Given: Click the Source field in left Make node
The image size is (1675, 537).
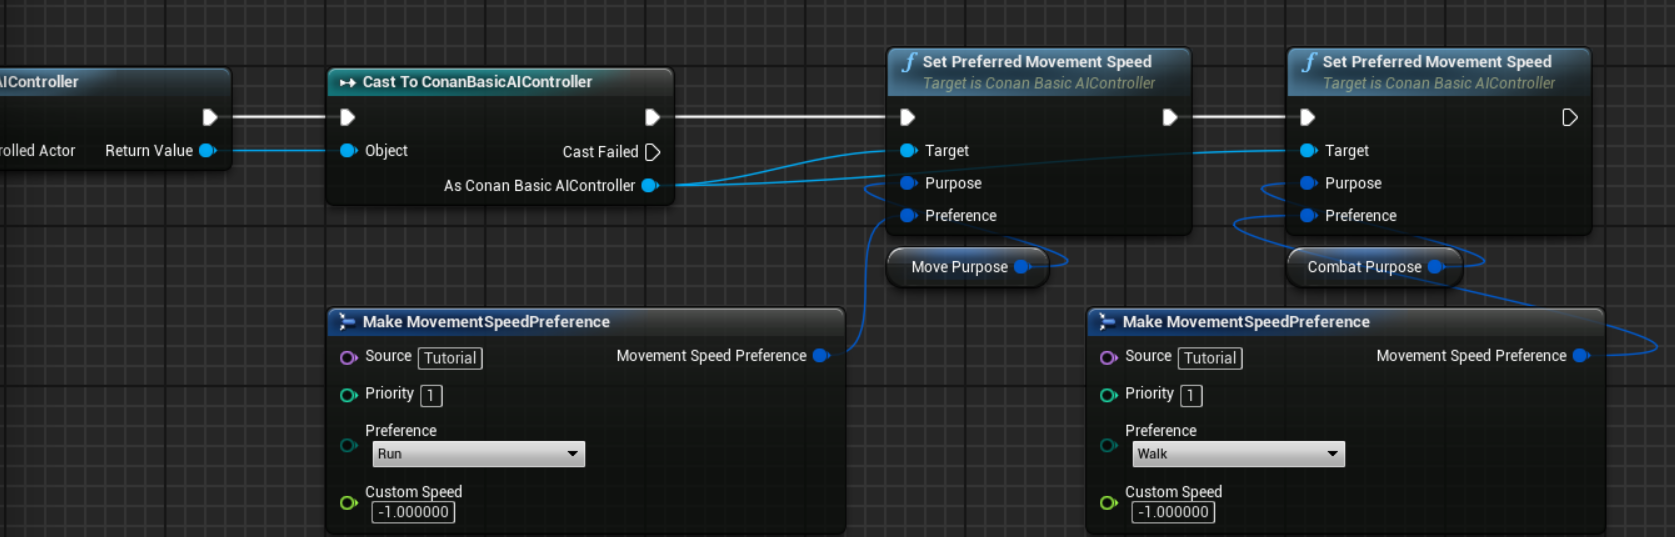Looking at the screenshot, I should coord(450,358).
